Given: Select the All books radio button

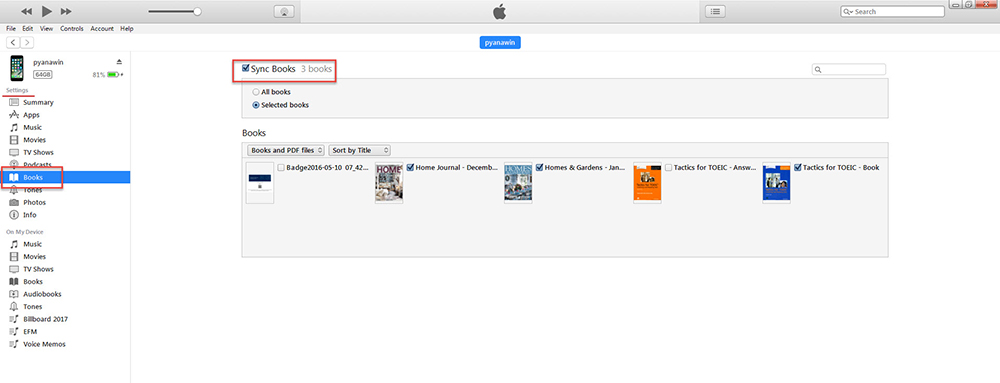Looking at the screenshot, I should (256, 92).
